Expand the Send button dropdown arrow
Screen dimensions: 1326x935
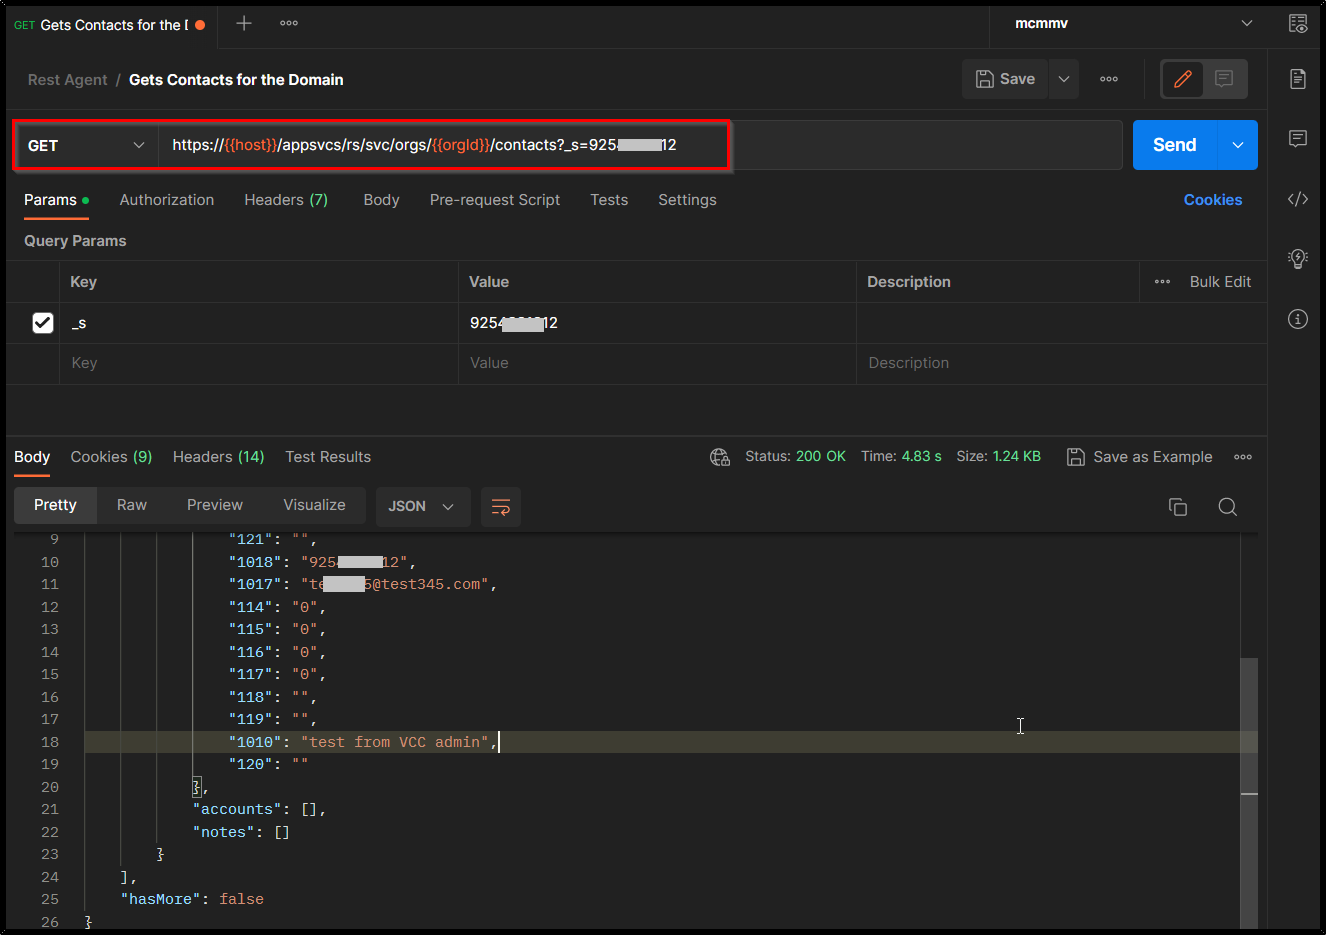tap(1238, 145)
